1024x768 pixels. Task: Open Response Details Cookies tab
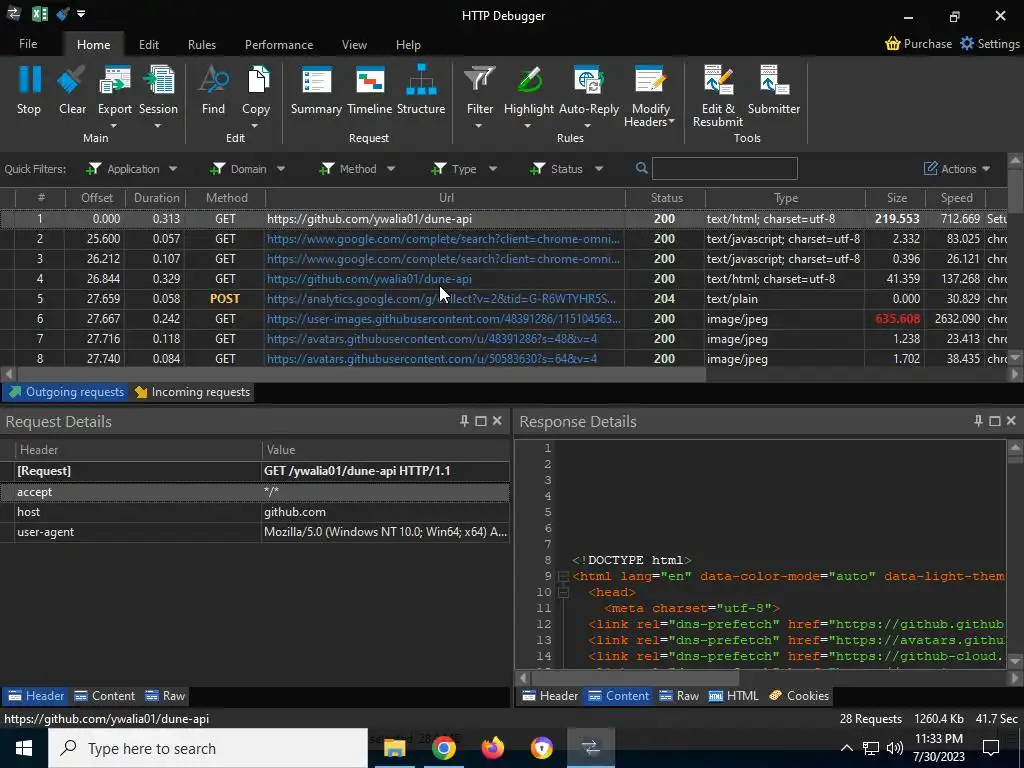(799, 696)
